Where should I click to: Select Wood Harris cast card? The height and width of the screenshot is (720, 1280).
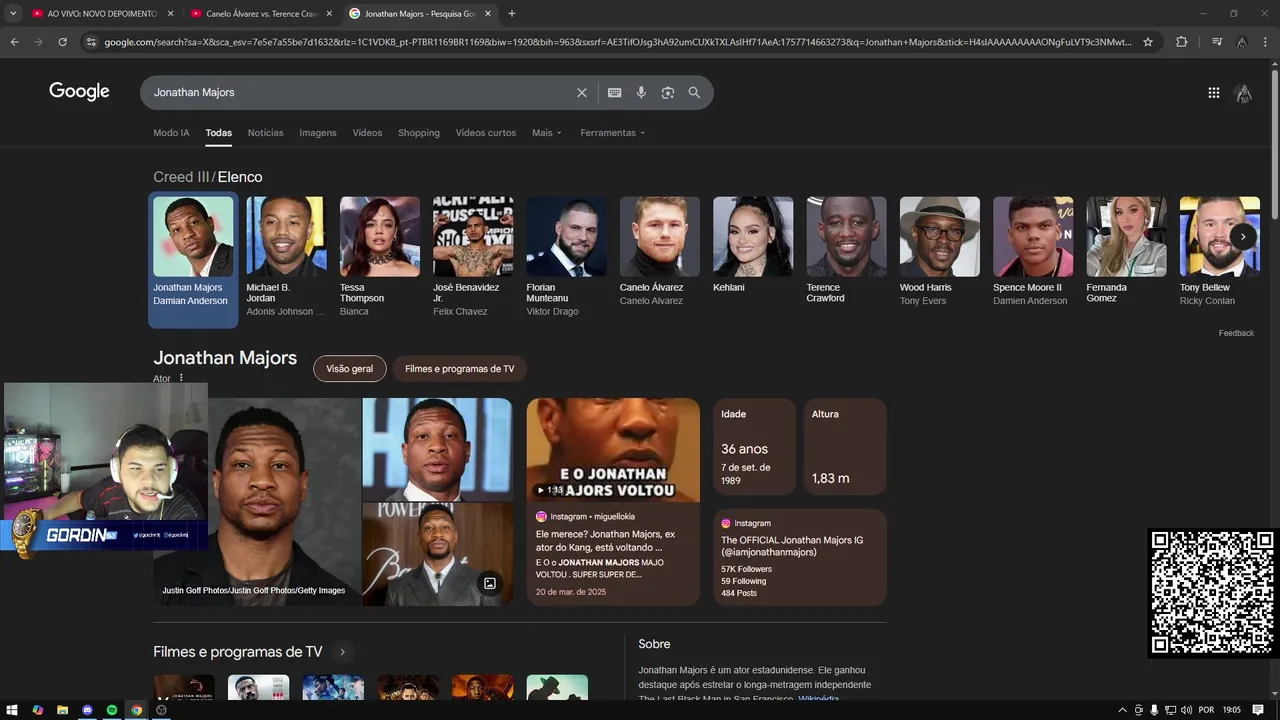[x=939, y=251]
